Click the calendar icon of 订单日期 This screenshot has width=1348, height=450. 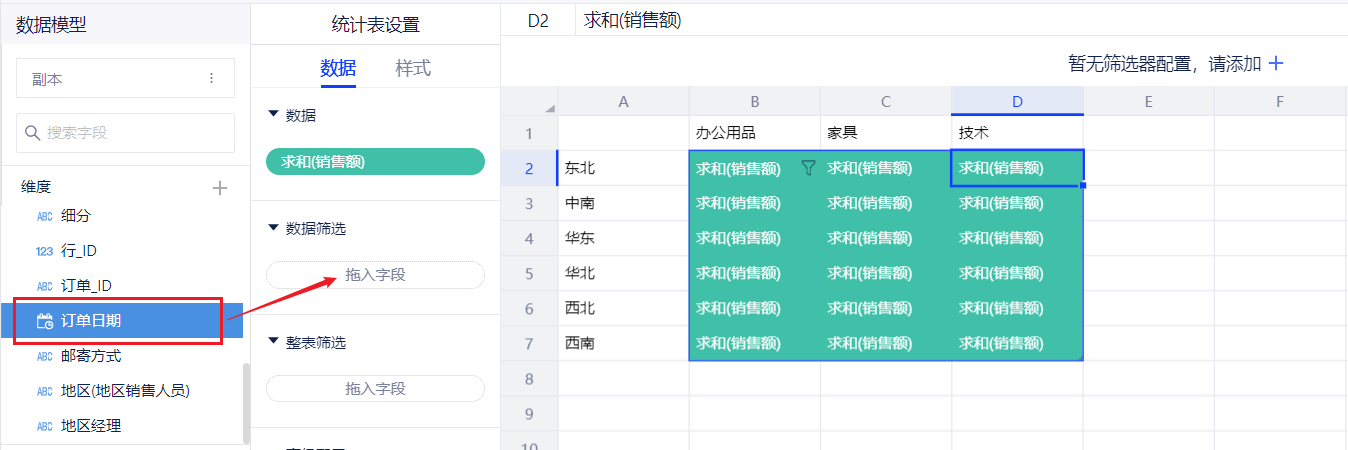pyautogui.click(x=44, y=321)
